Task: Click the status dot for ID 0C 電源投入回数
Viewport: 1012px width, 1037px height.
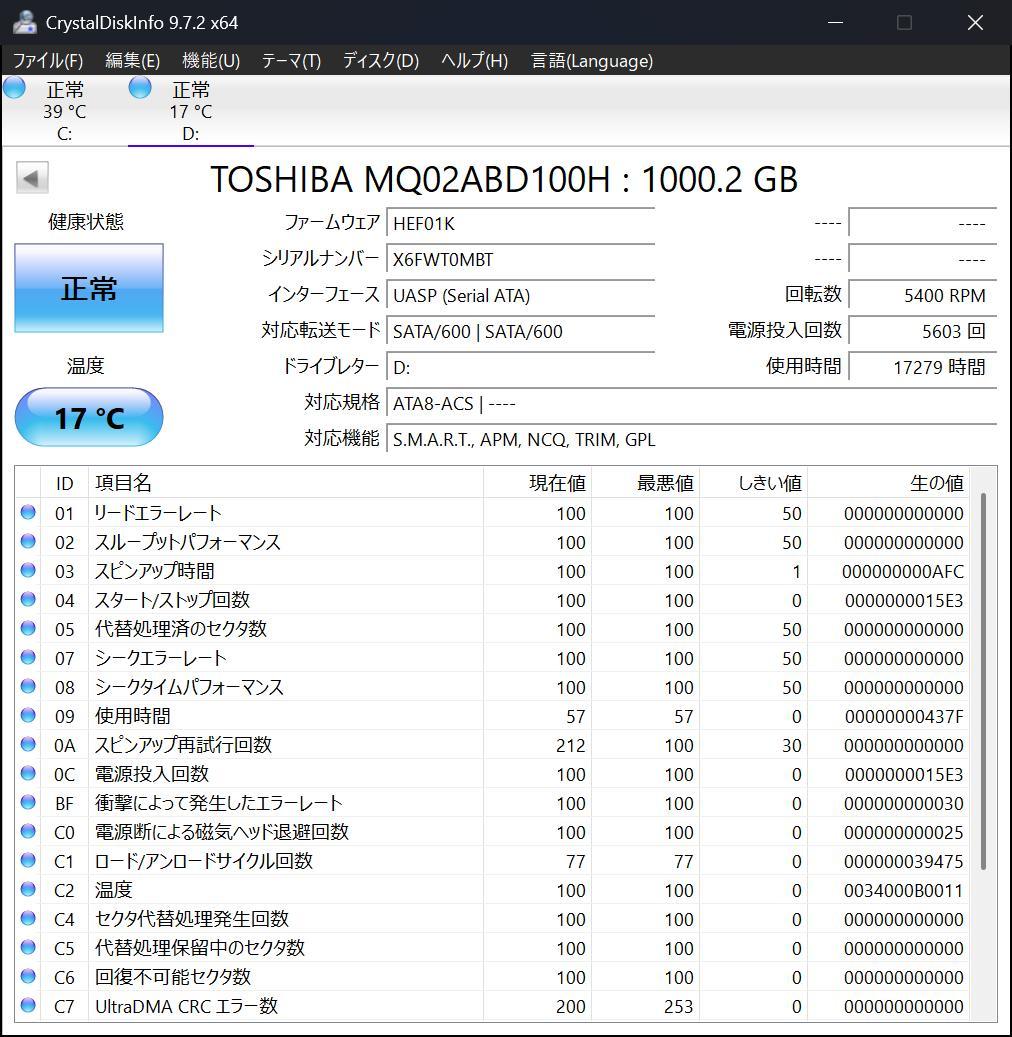Action: point(28,773)
